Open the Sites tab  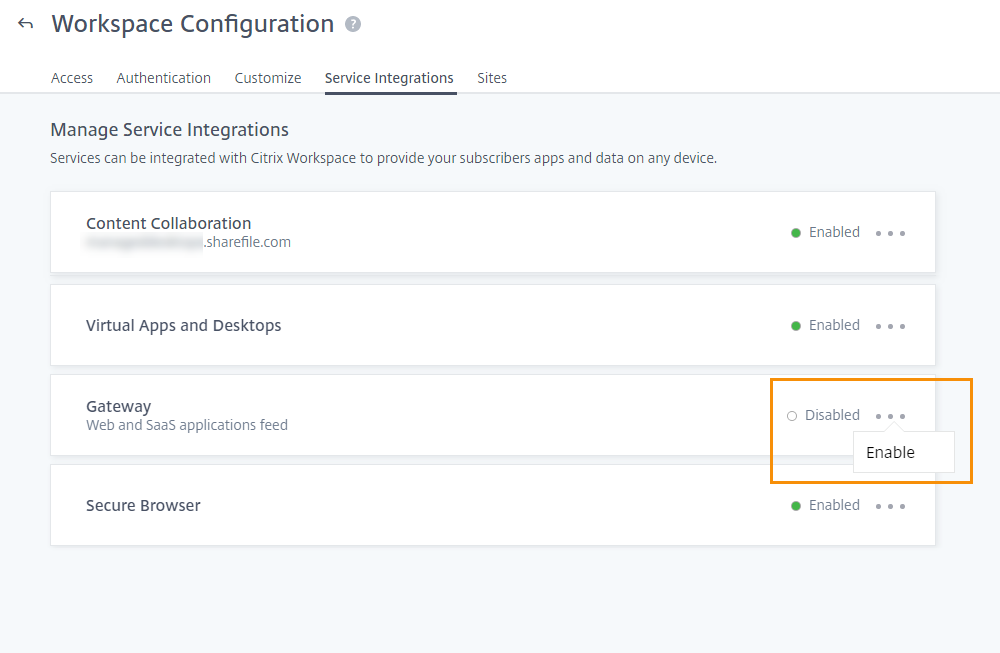pyautogui.click(x=492, y=78)
